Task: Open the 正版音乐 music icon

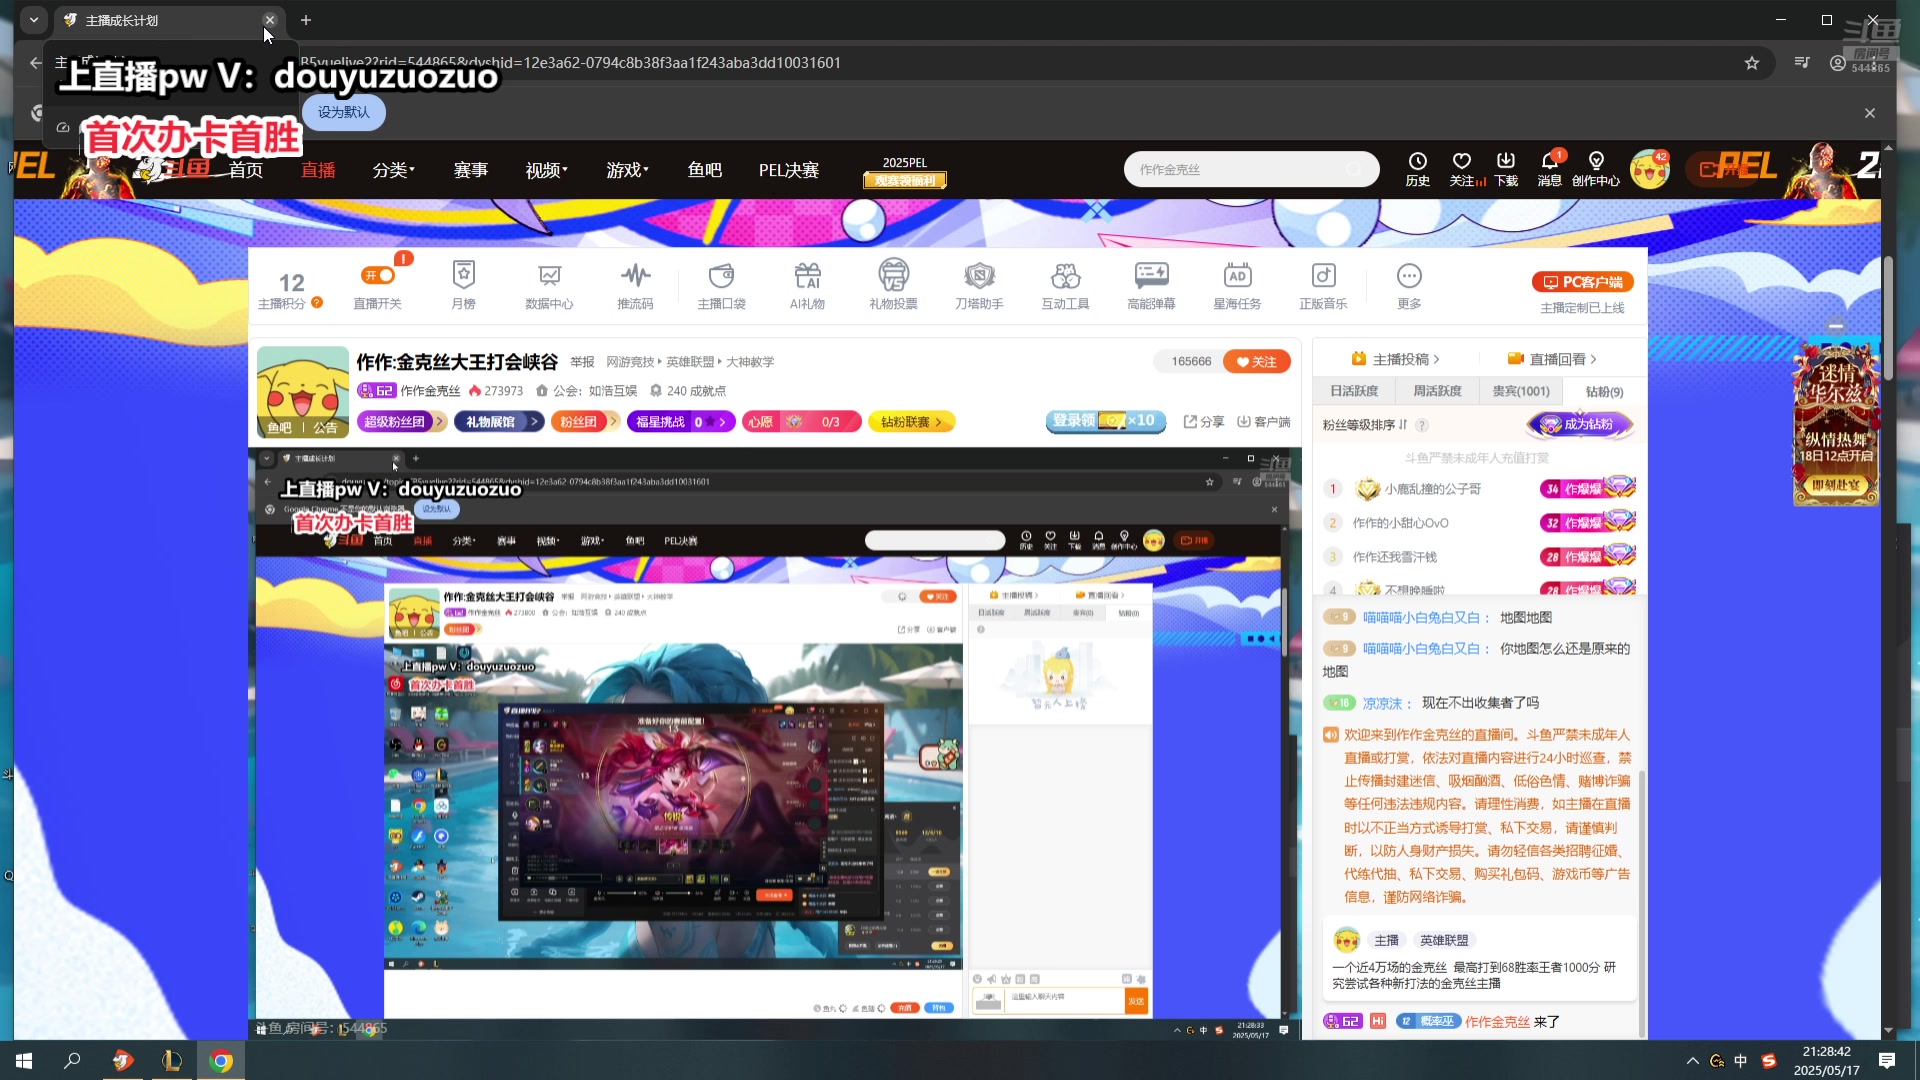Action: (x=1323, y=284)
